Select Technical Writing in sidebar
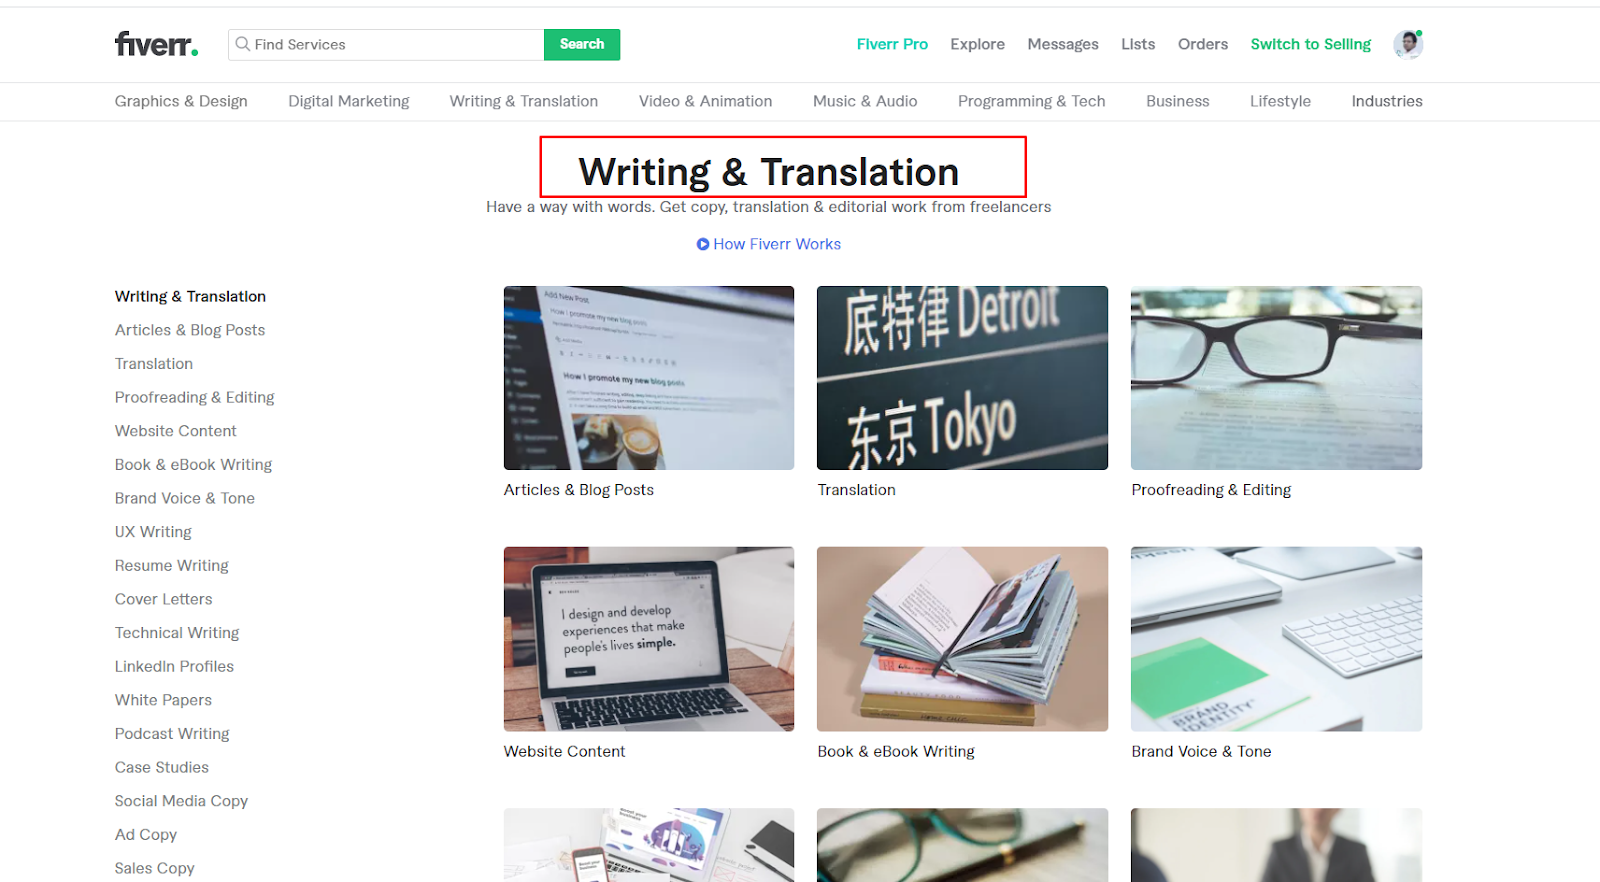The image size is (1600, 882). pos(177,633)
